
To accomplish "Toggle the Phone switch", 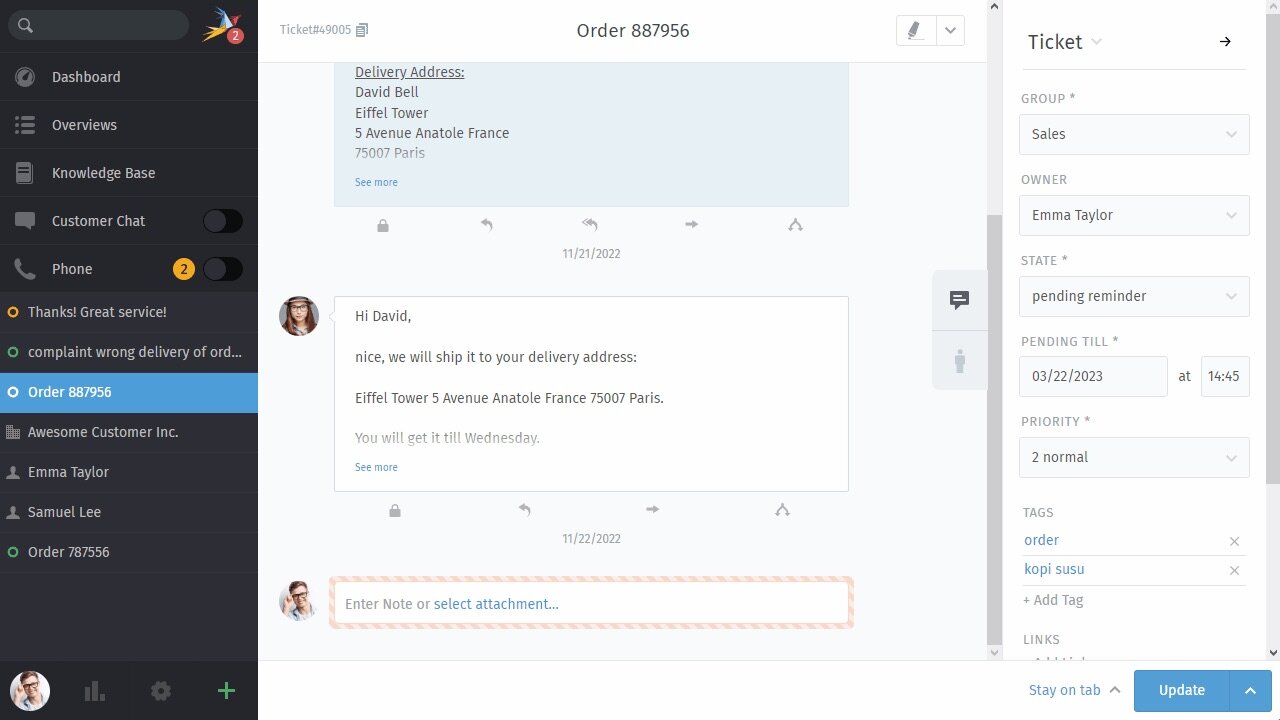I will [222, 269].
